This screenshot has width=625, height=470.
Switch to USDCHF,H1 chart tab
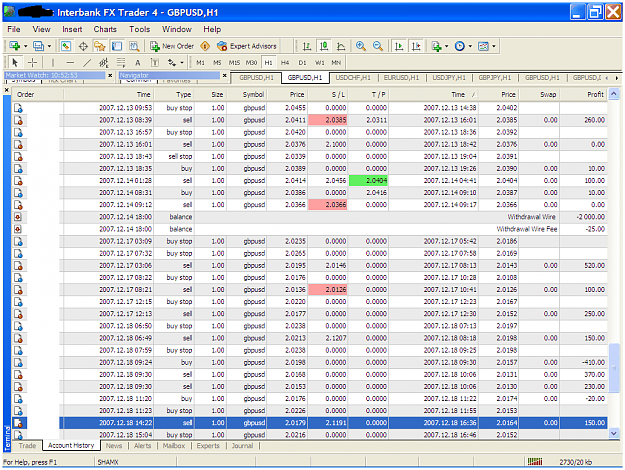(353, 77)
